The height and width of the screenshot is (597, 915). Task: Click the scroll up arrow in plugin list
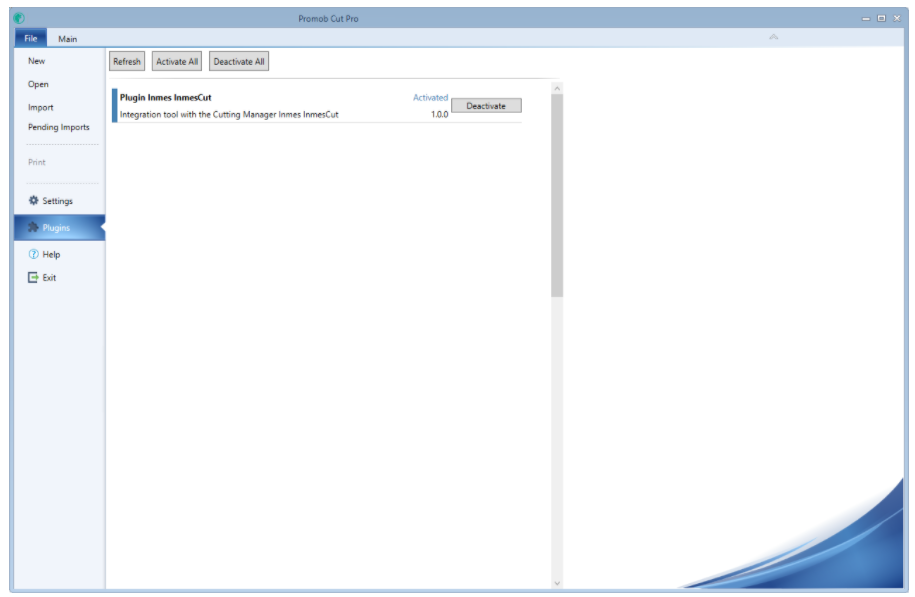[x=557, y=88]
